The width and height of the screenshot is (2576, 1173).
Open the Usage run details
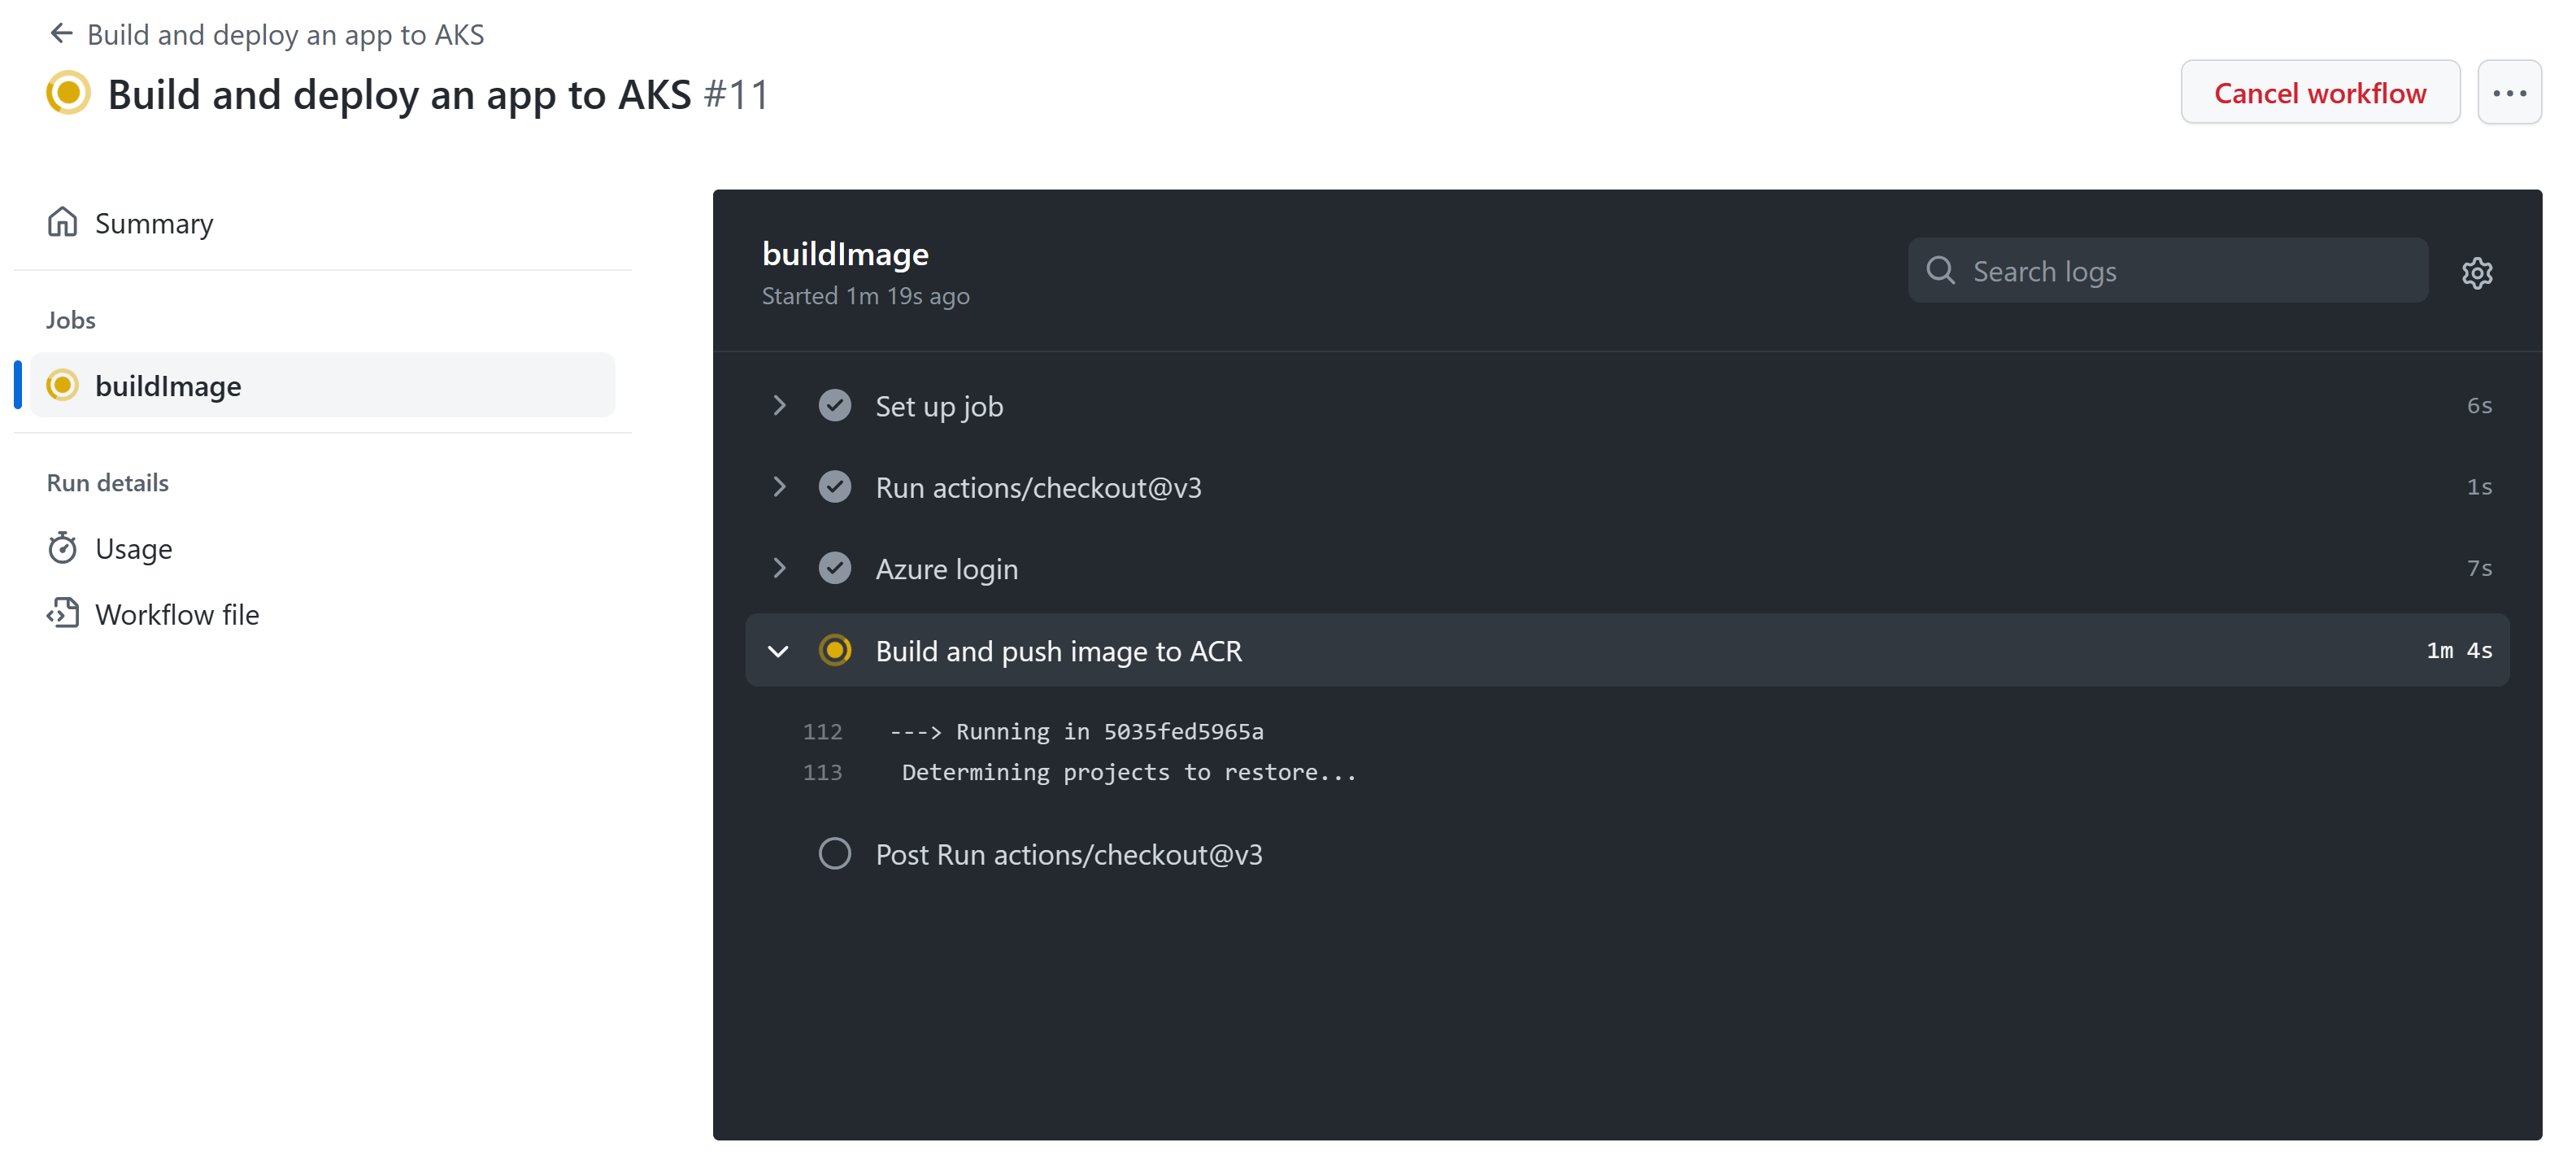tap(134, 548)
